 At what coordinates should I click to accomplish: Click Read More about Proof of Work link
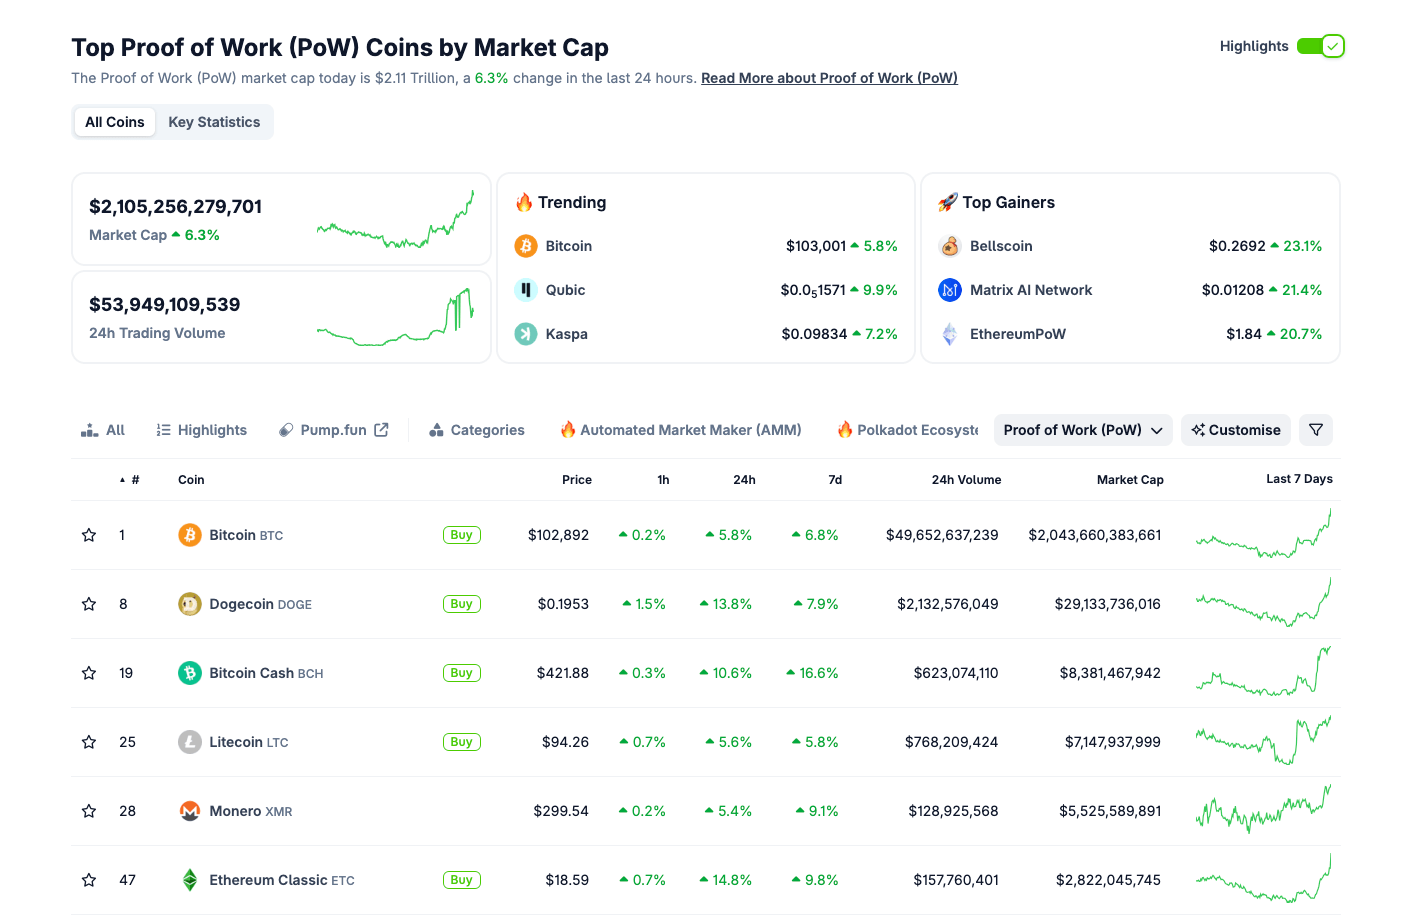828,77
